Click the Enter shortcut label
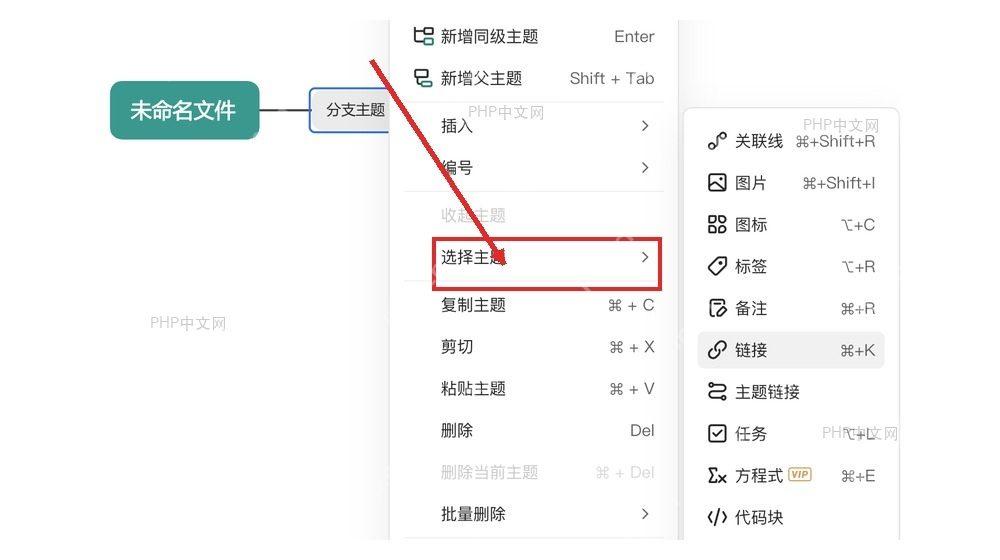The width and height of the screenshot is (1000, 560). pos(634,36)
